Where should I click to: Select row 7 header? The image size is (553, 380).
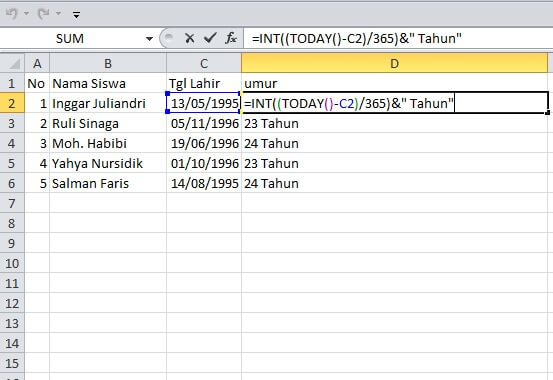click(12, 203)
